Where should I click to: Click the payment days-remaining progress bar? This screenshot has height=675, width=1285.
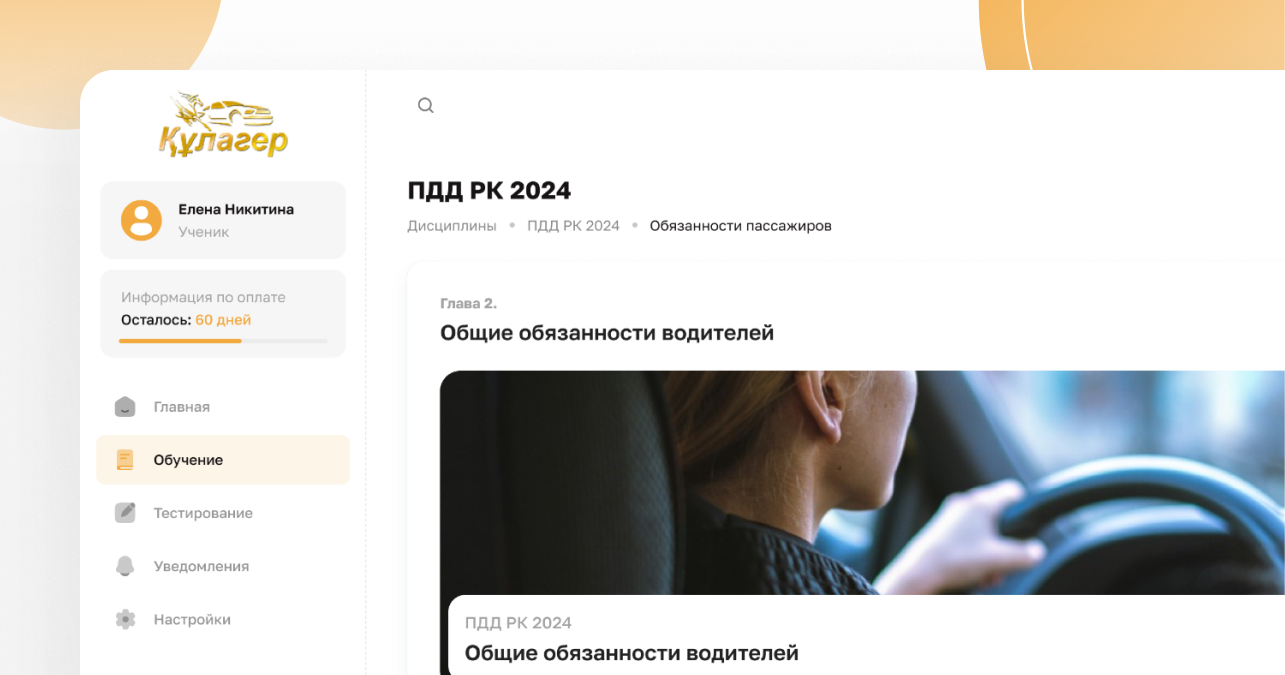pyautogui.click(x=223, y=341)
